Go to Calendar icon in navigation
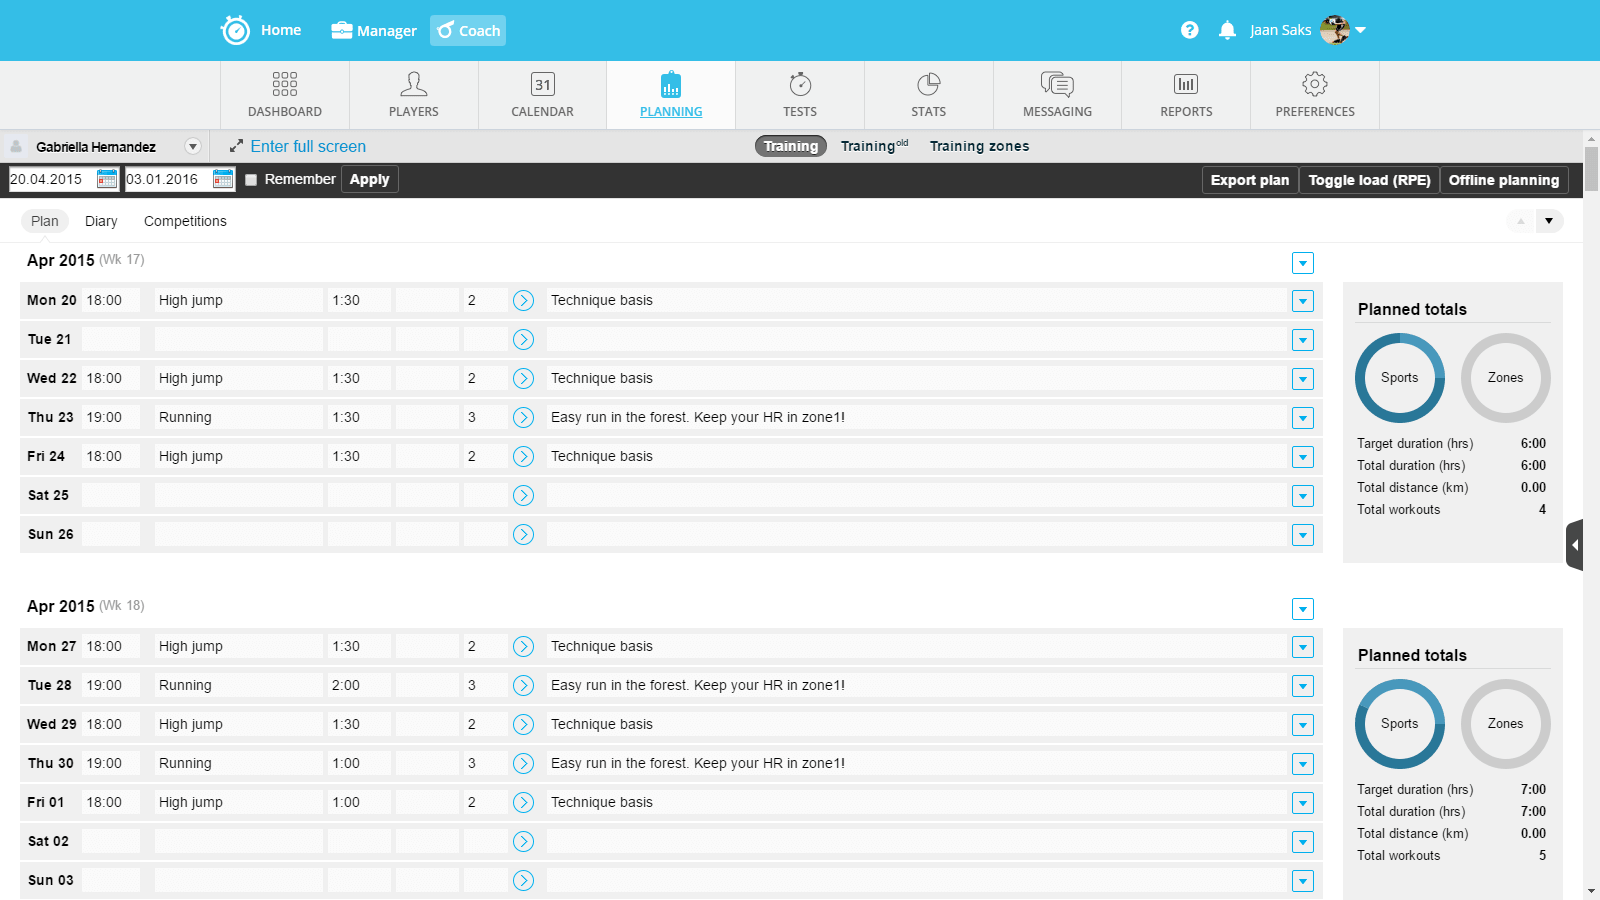This screenshot has width=1600, height=900. (x=542, y=85)
